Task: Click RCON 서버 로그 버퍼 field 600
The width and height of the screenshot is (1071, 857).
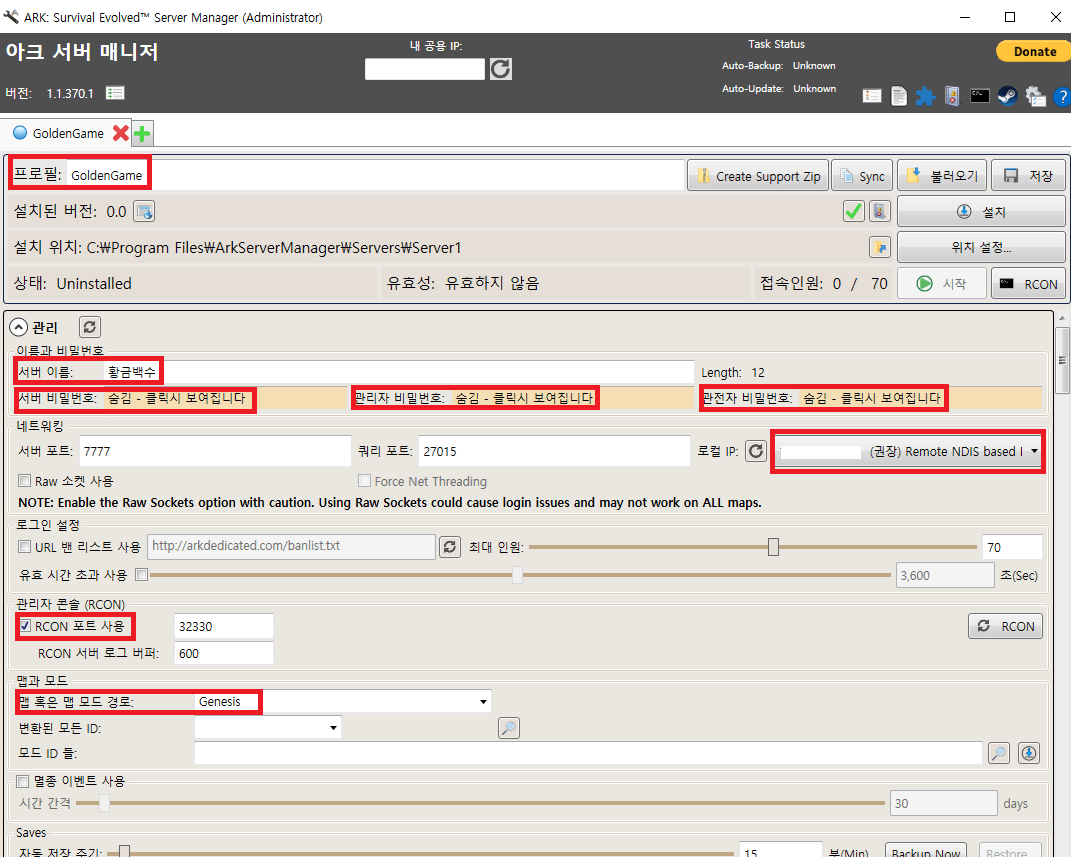Action: pos(224,654)
